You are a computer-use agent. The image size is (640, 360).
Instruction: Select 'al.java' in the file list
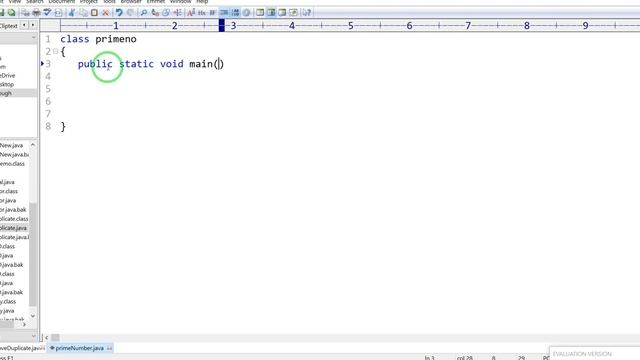7,182
